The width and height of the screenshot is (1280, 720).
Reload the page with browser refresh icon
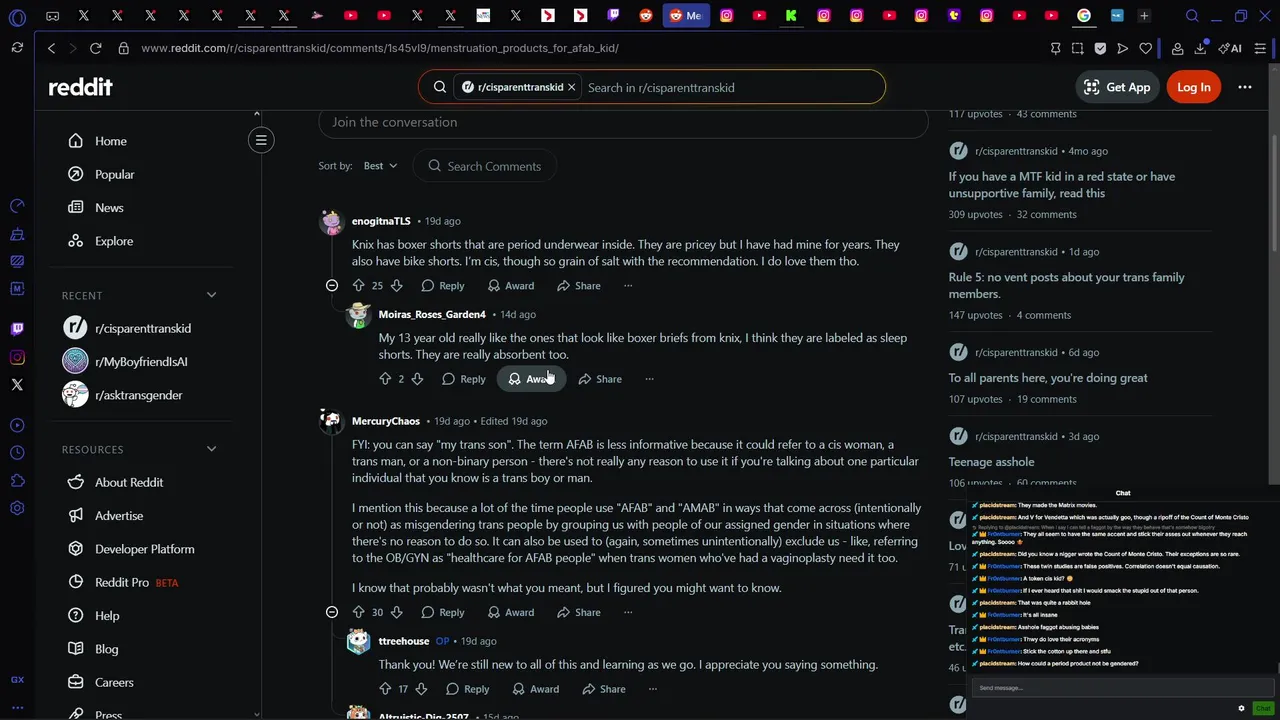(x=95, y=48)
